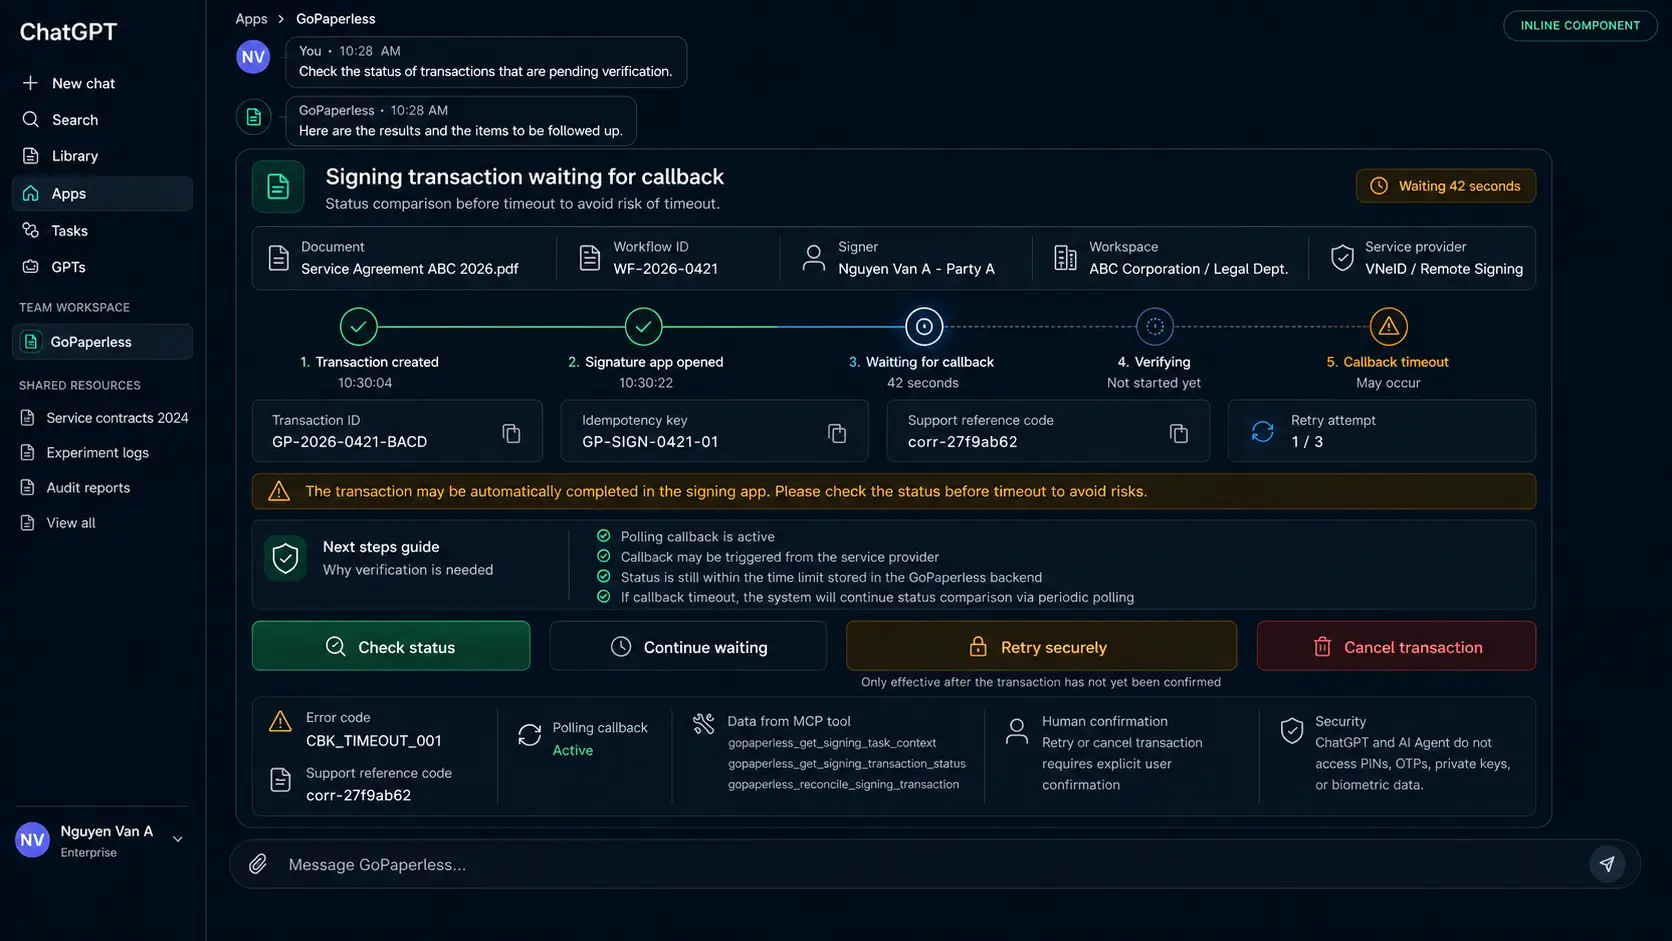The height and width of the screenshot is (941, 1672).
Task: Click the Error code warning triangle icon
Action: click(280, 721)
